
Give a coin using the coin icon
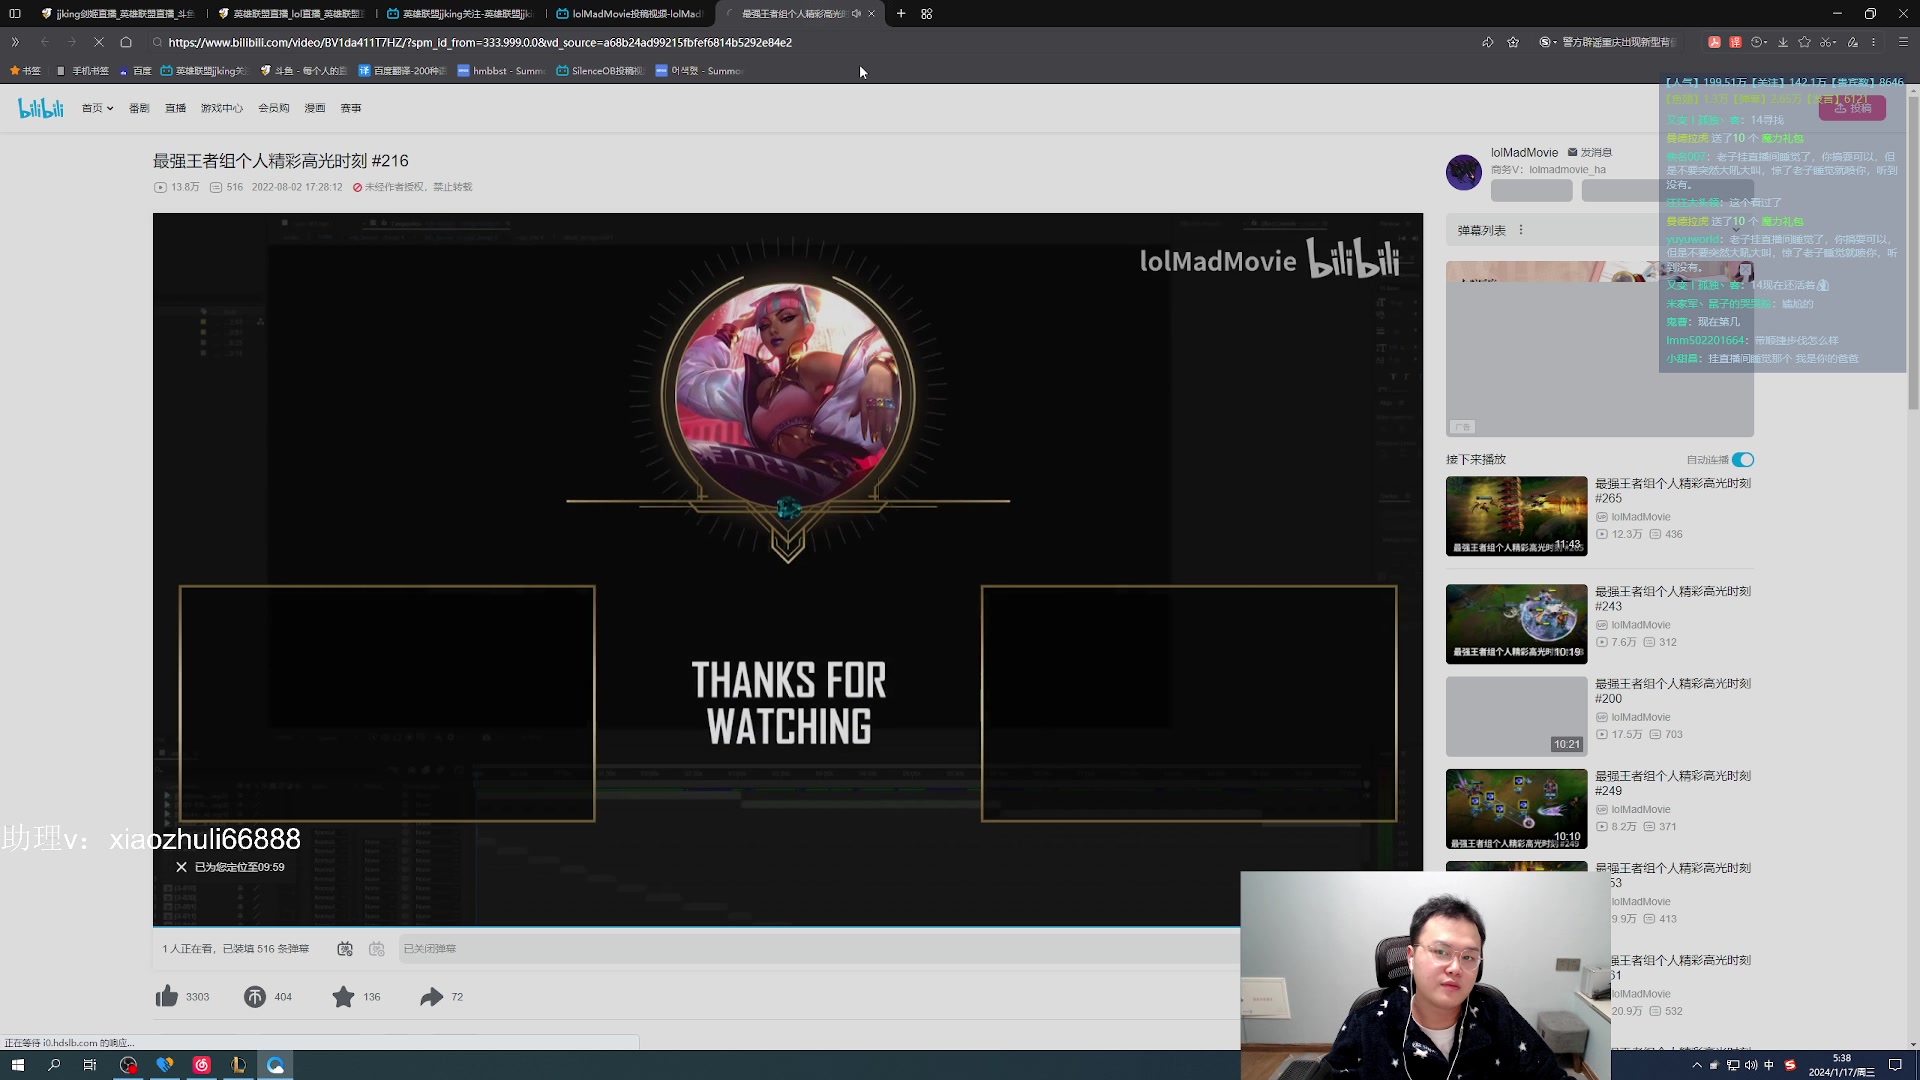coord(255,996)
